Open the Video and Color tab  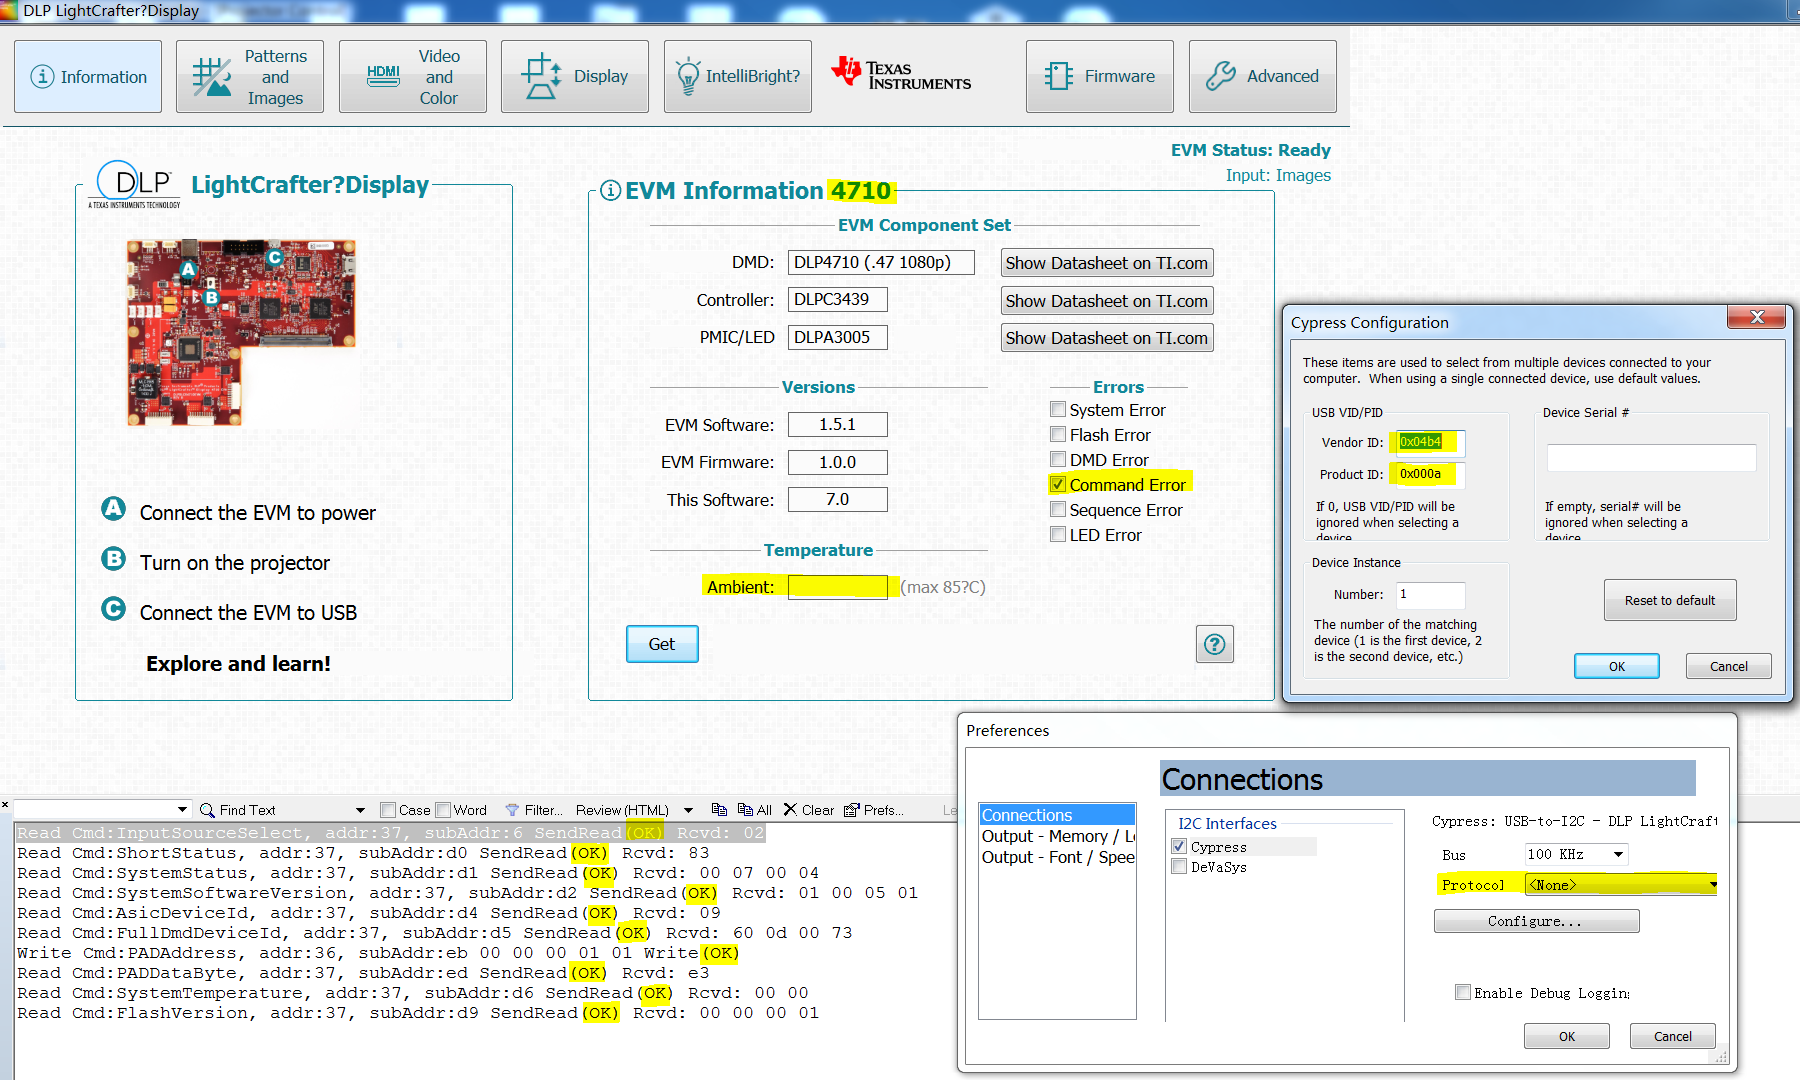coord(413,76)
